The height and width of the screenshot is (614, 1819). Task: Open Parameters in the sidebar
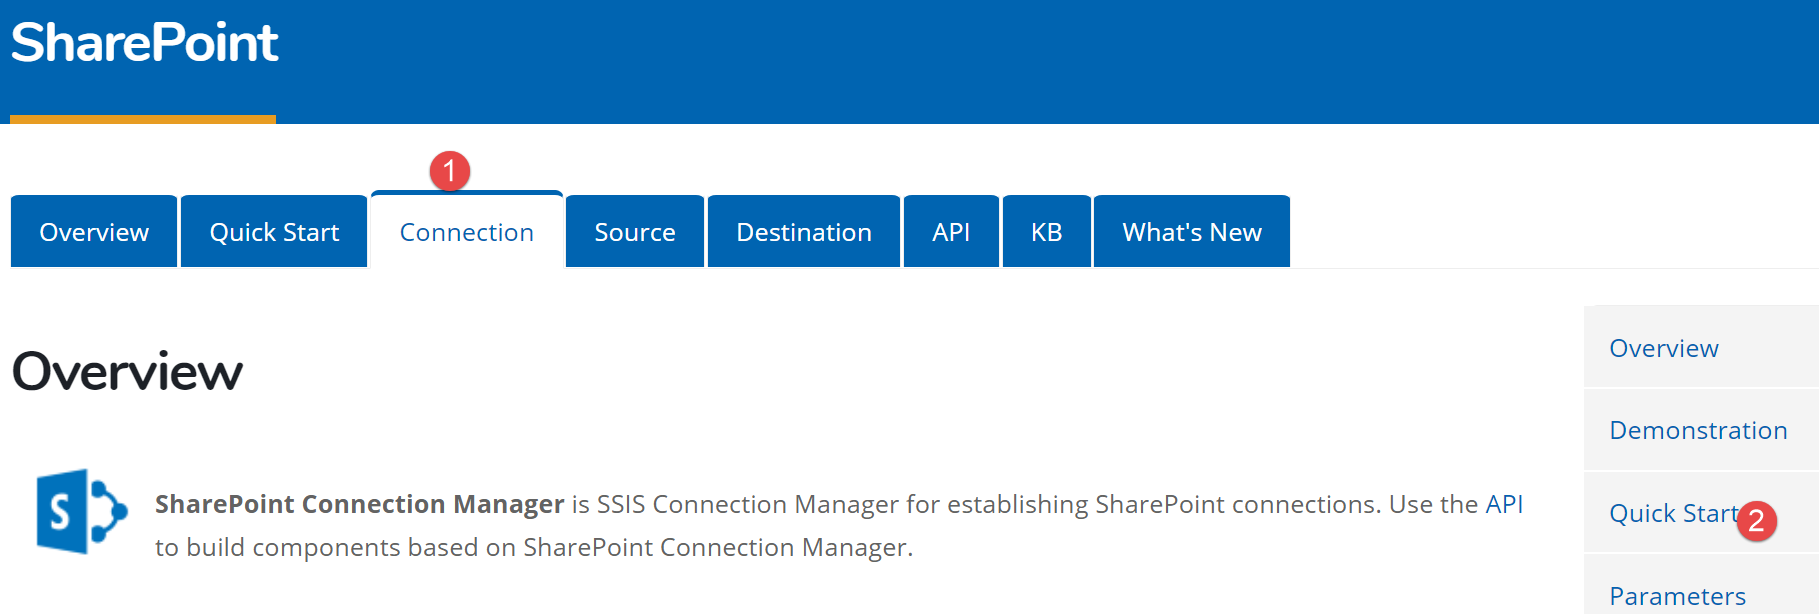(x=1677, y=596)
